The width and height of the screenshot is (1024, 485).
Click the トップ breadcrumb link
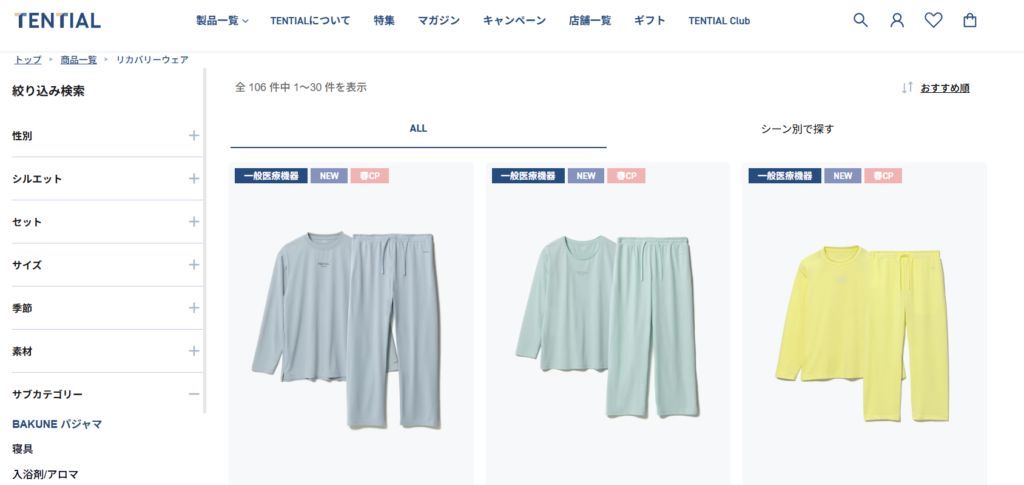27,60
